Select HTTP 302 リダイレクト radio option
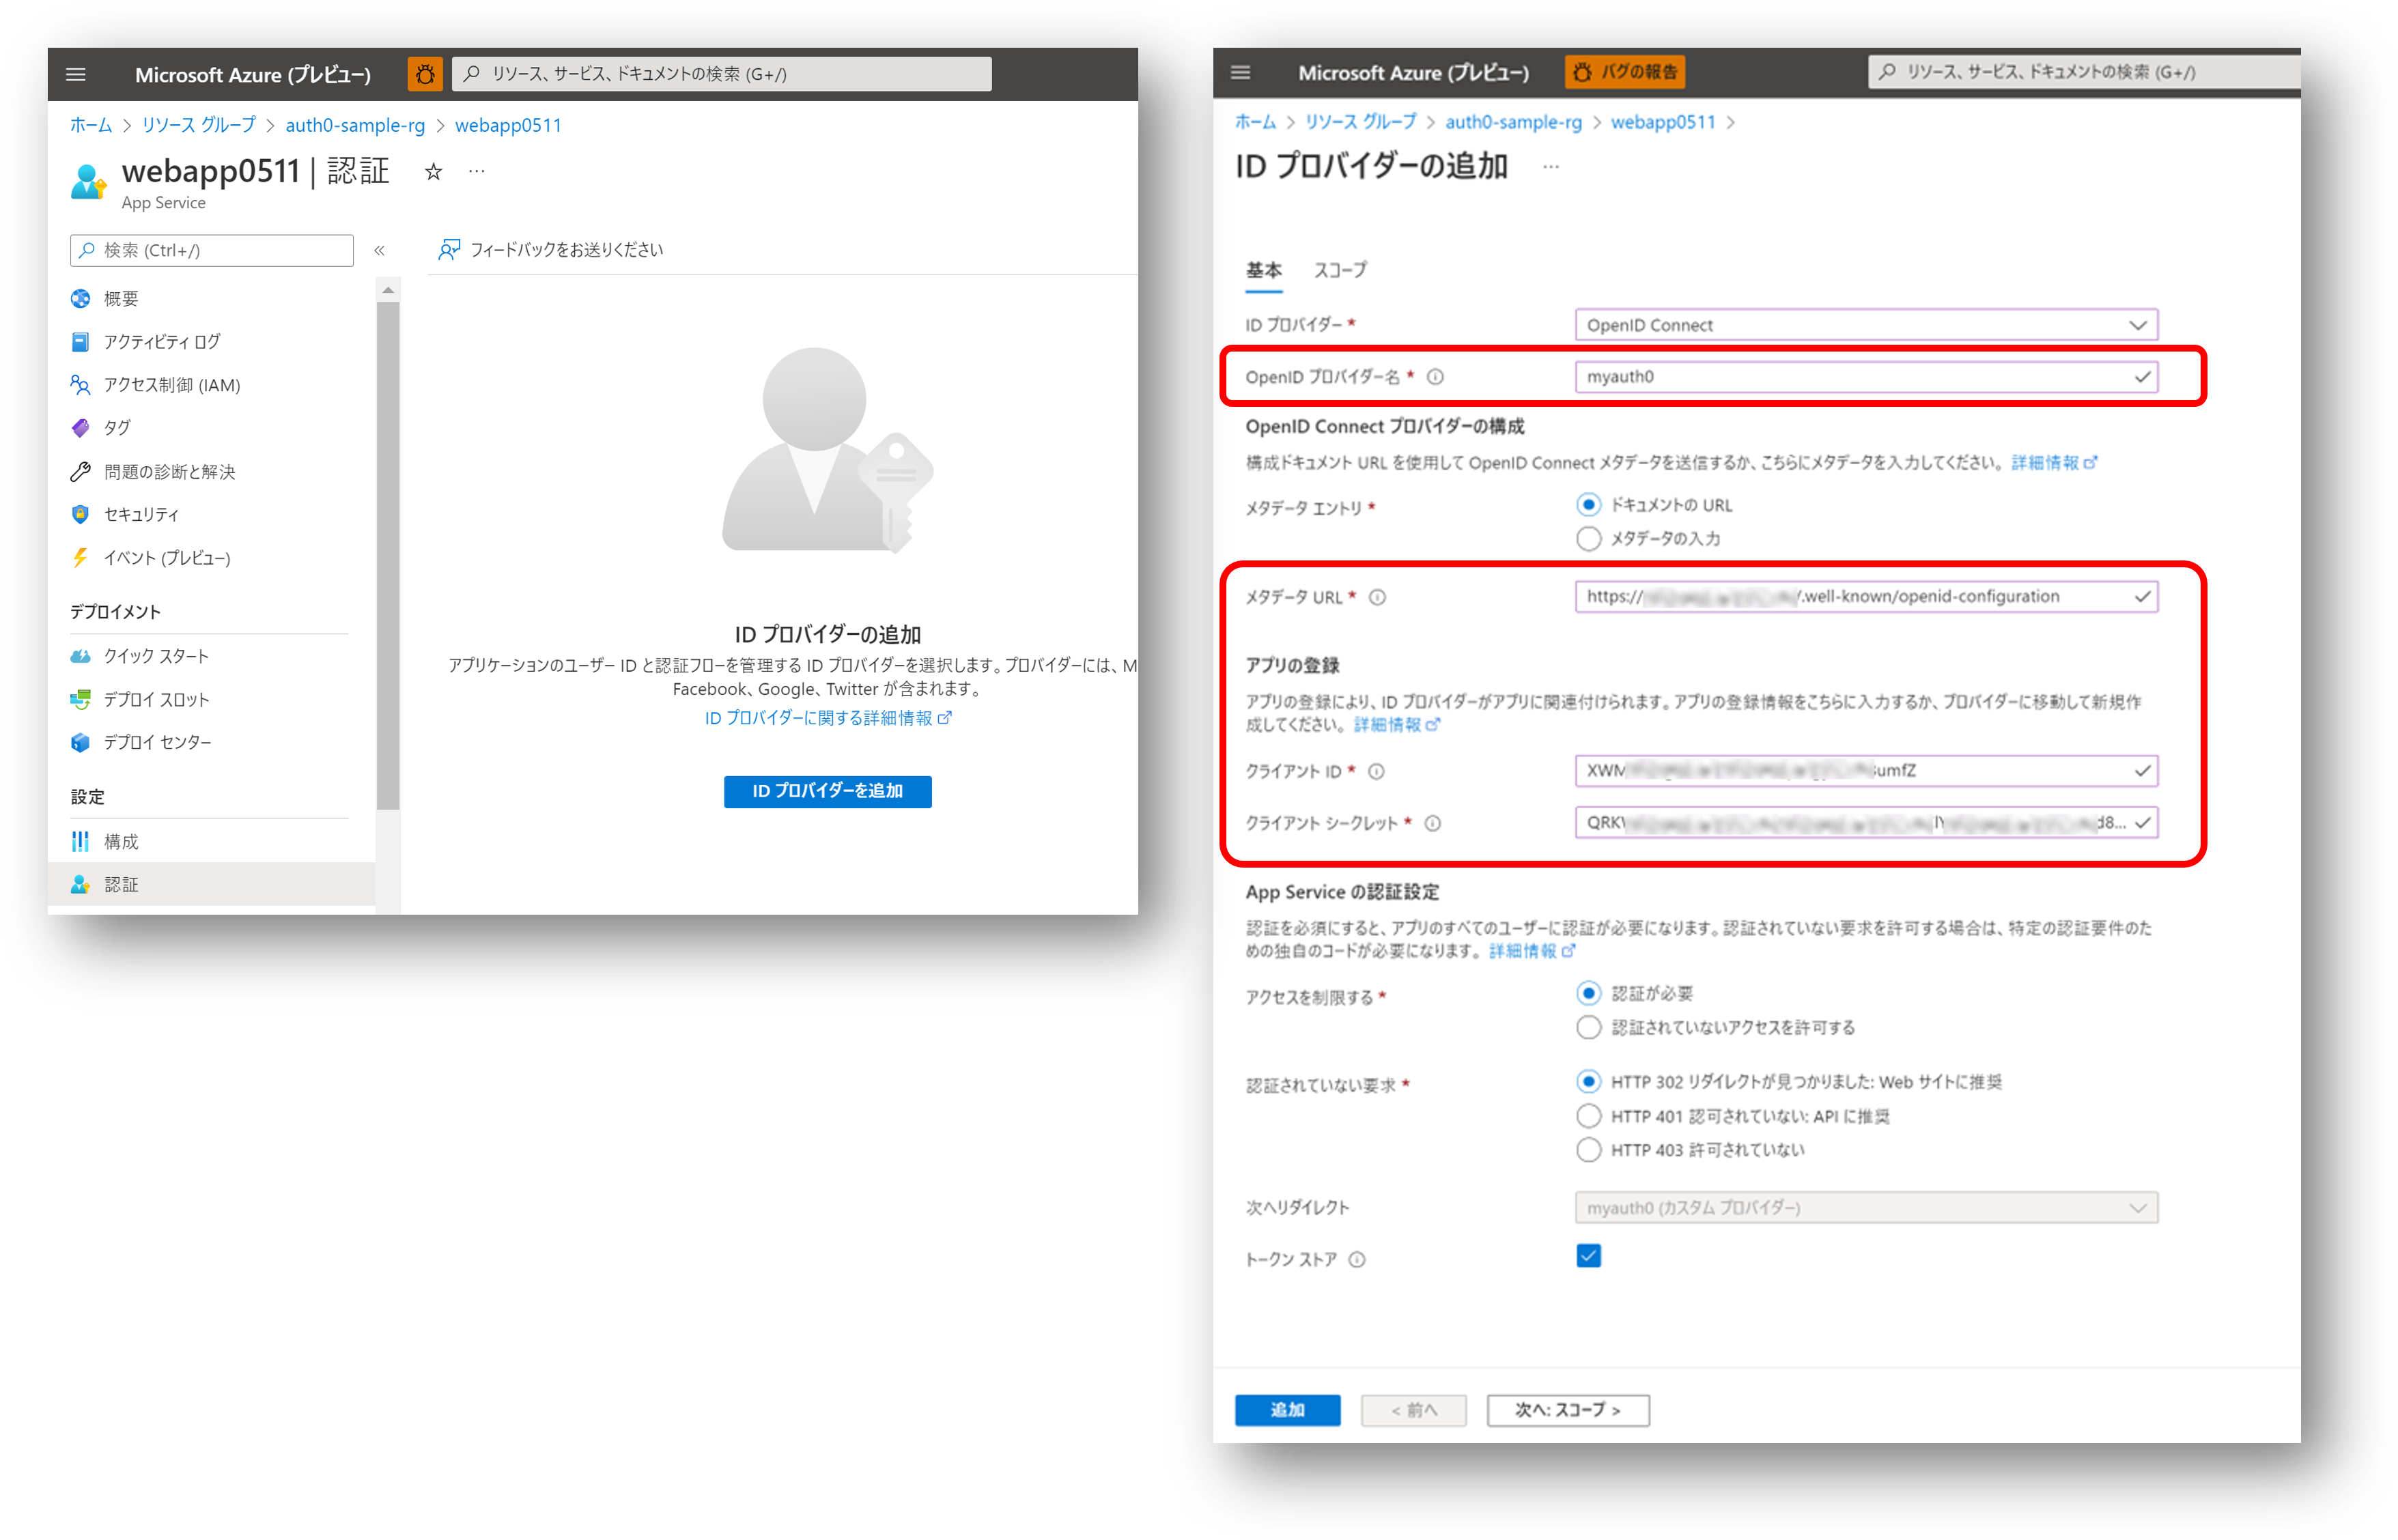 [x=1588, y=1081]
